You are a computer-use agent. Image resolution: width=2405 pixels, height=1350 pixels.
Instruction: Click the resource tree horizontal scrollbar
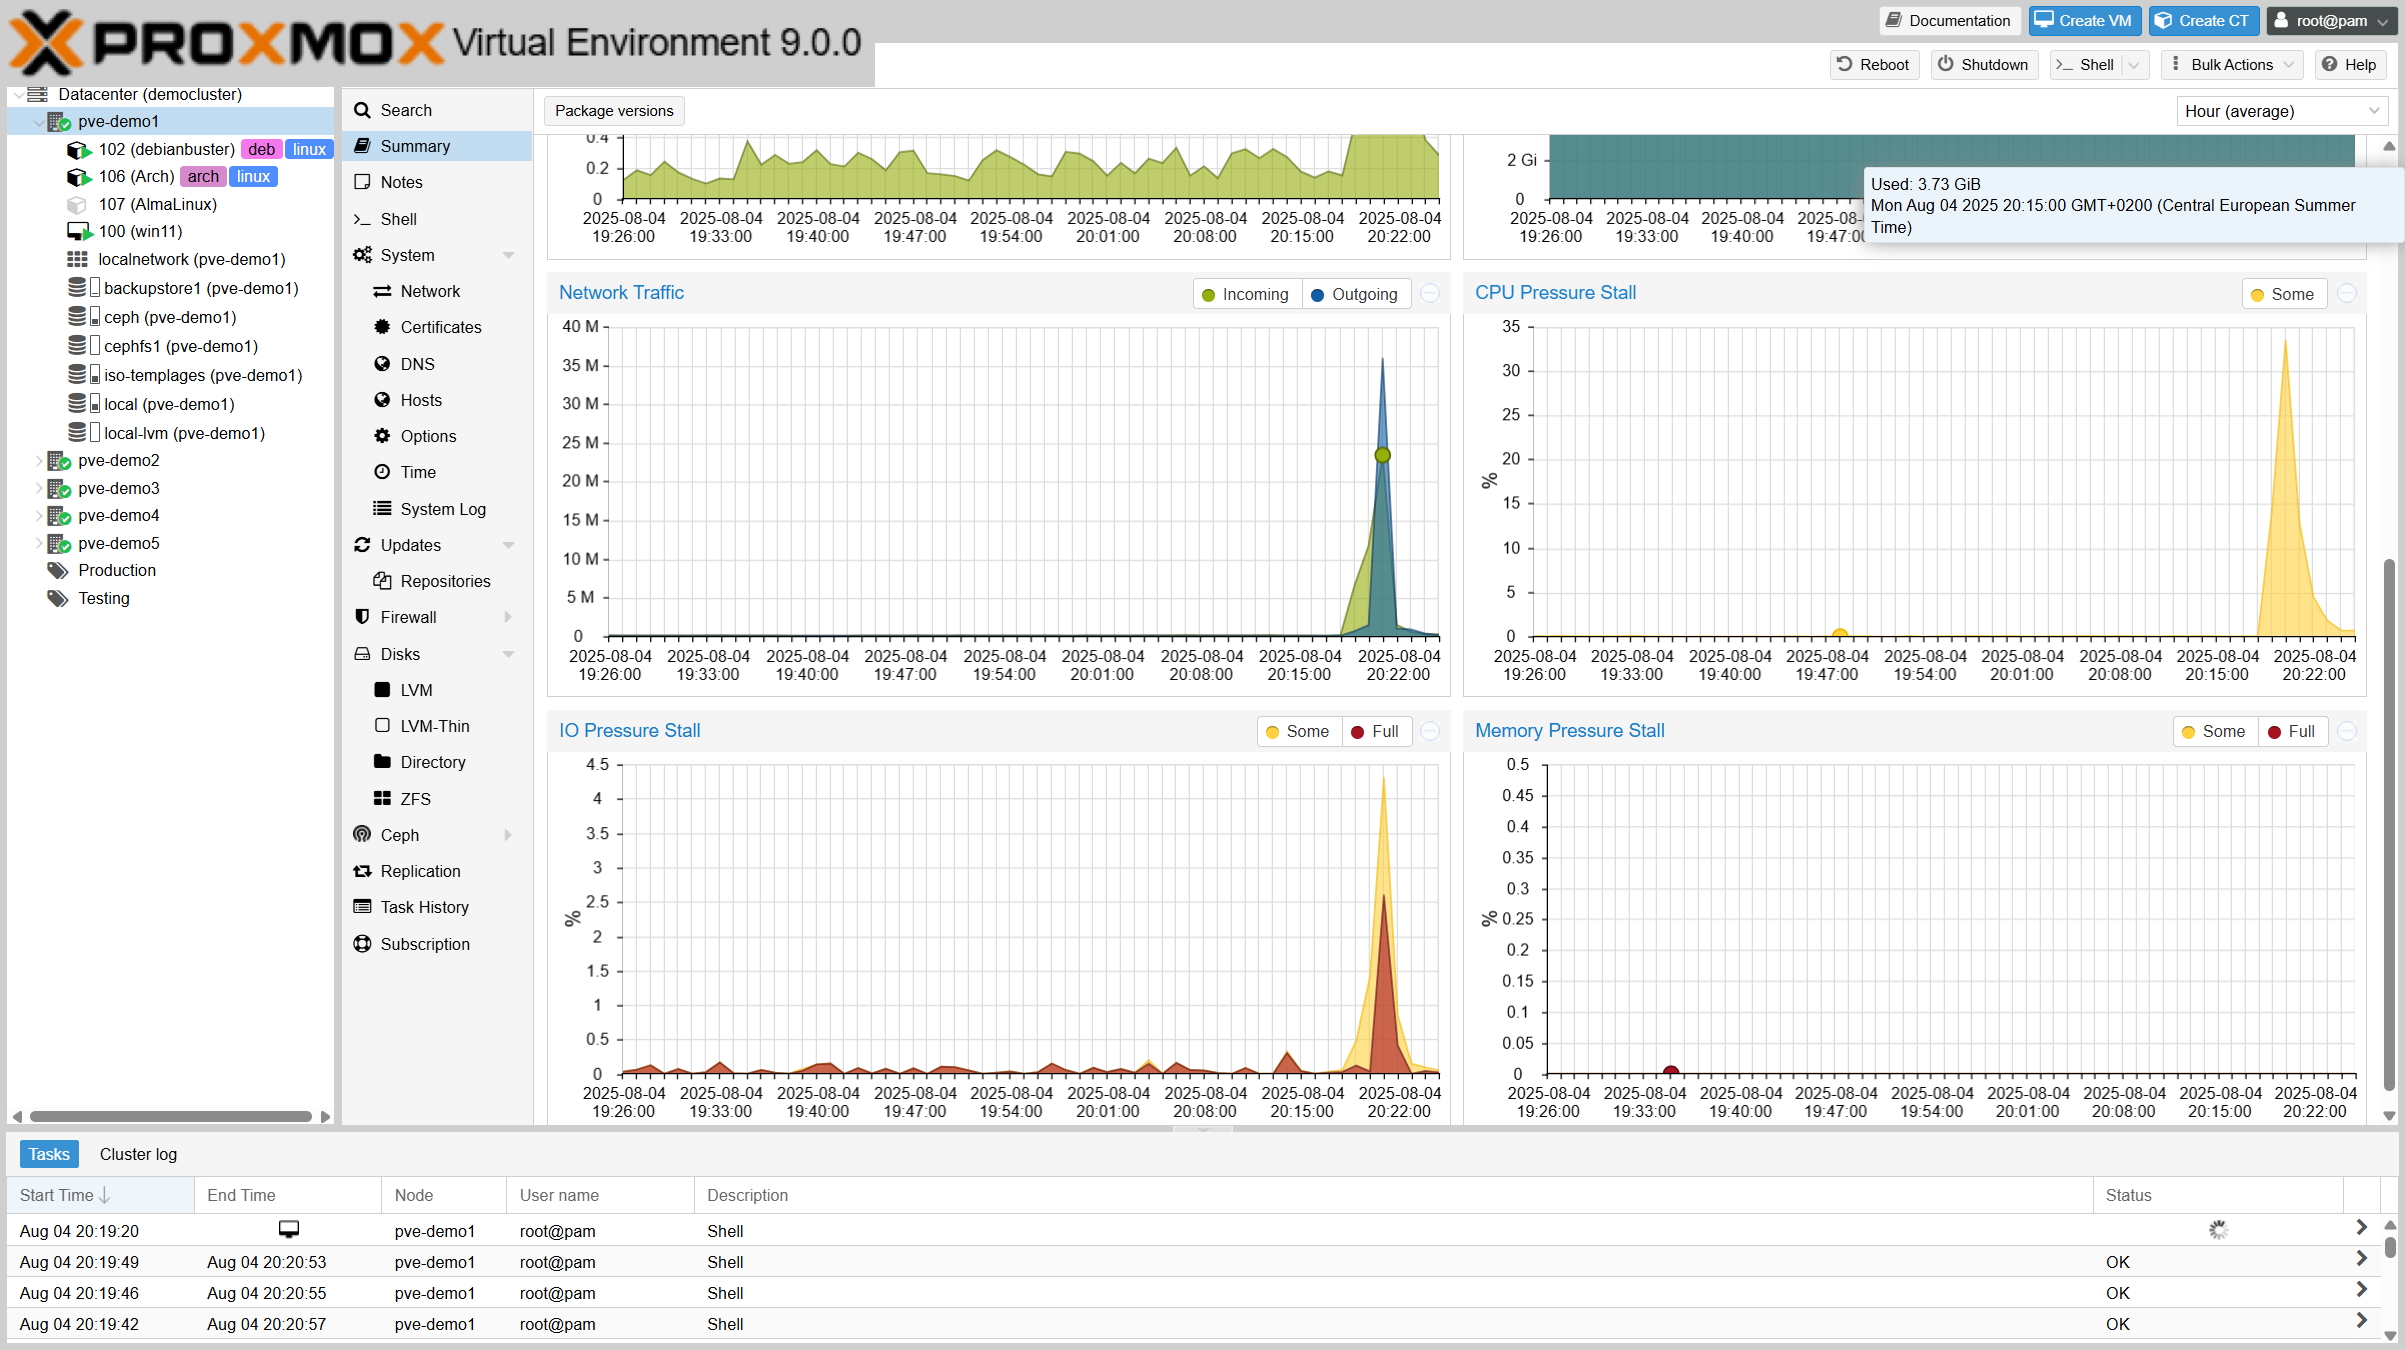click(x=170, y=1116)
